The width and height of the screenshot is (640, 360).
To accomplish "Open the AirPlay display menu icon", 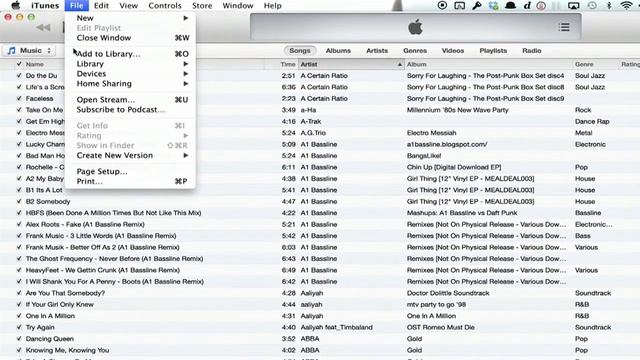I will 573,5.
